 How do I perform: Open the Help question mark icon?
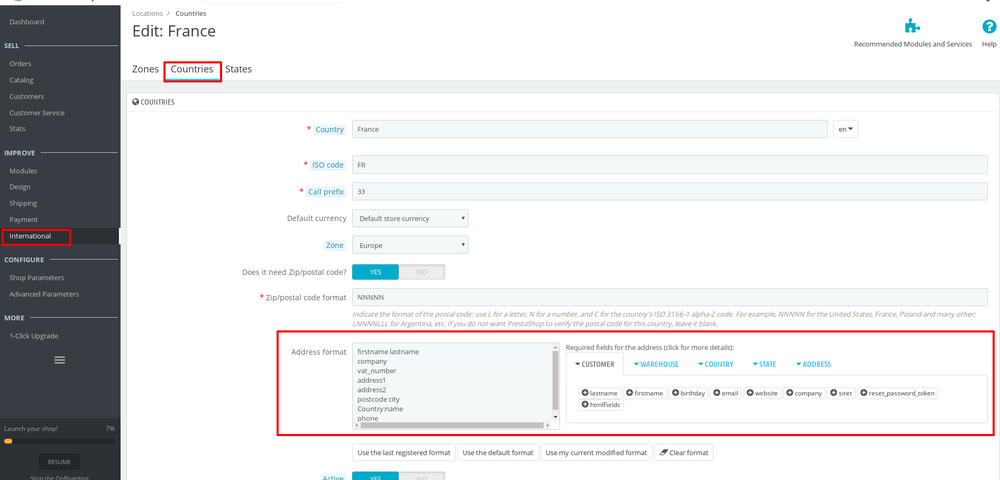(989, 27)
